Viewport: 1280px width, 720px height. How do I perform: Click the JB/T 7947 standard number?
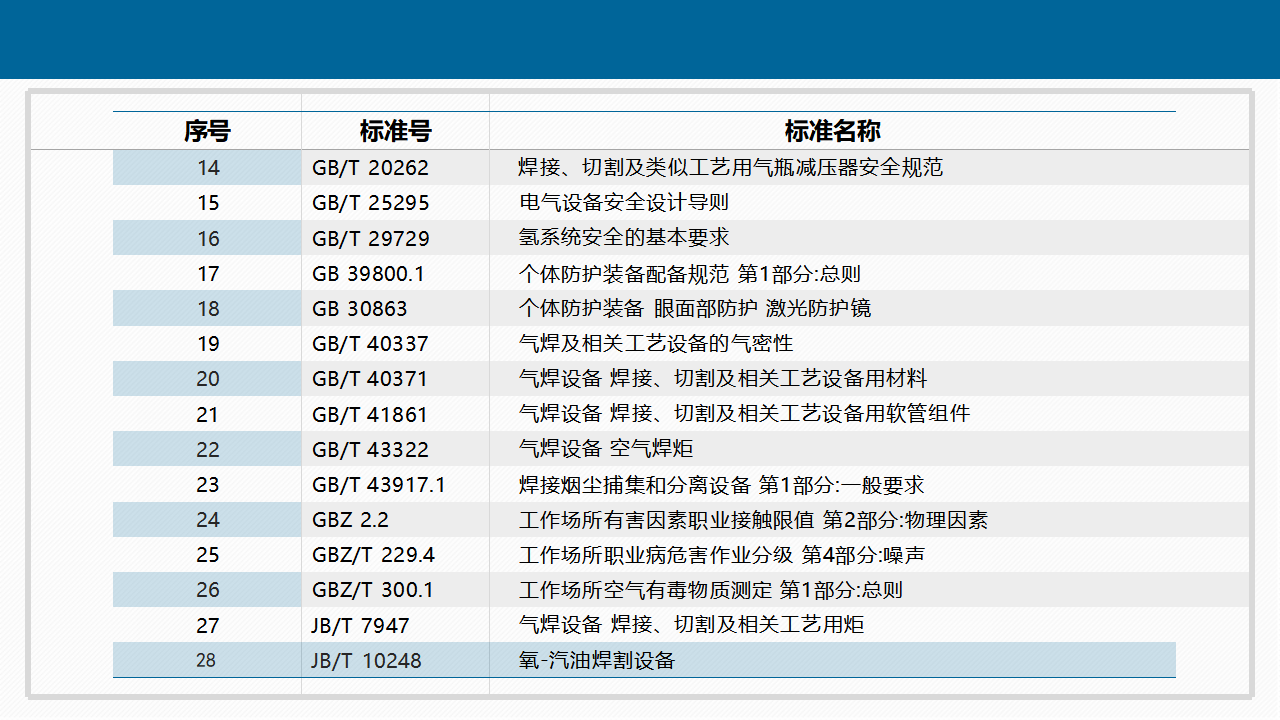coord(360,625)
